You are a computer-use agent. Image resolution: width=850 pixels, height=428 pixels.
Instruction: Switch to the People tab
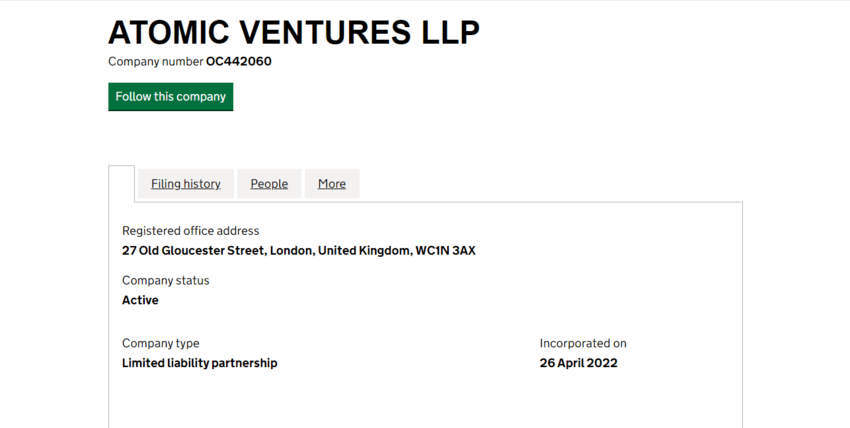click(269, 184)
